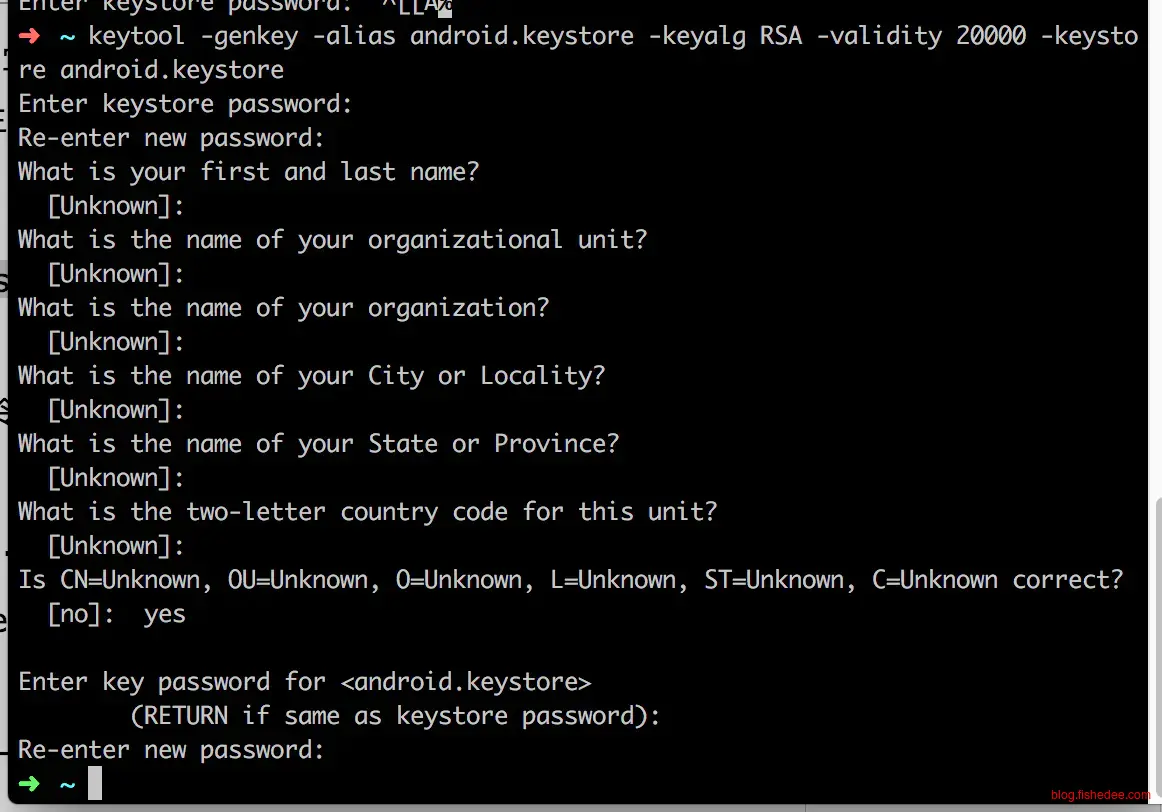The image size is (1162, 812).
Task: Click the "(RETURN if same as keystore password):" line
Action: pos(395,716)
